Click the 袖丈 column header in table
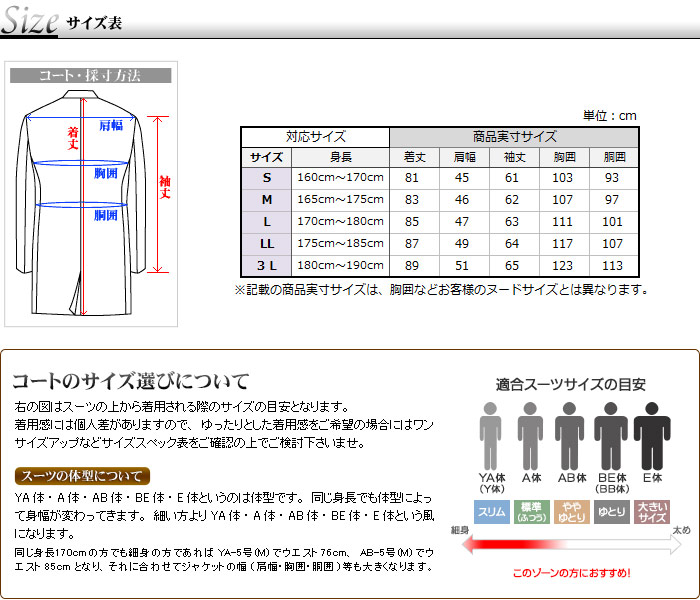This screenshot has height=600, width=700. 515,157
